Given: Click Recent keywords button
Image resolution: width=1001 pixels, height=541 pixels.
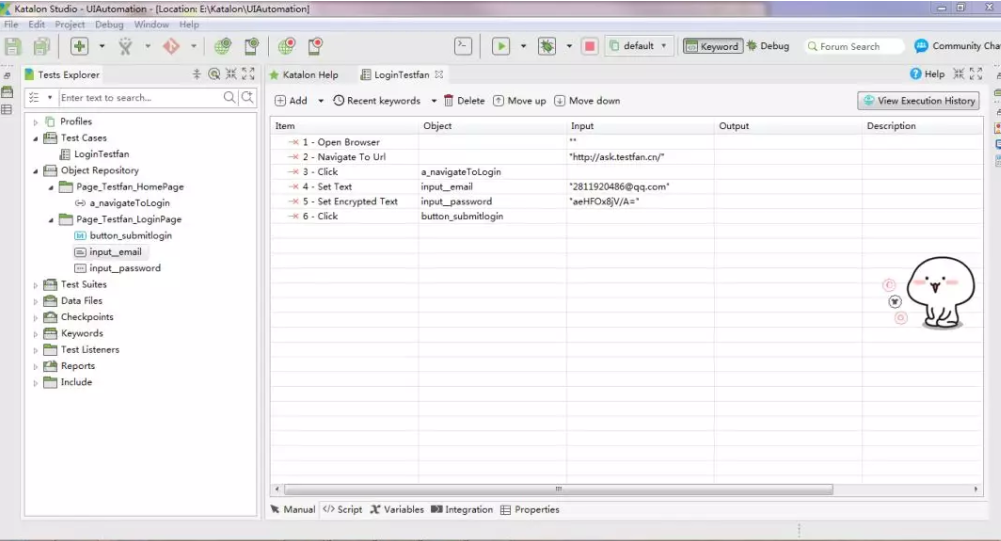Looking at the screenshot, I should tap(377, 101).
